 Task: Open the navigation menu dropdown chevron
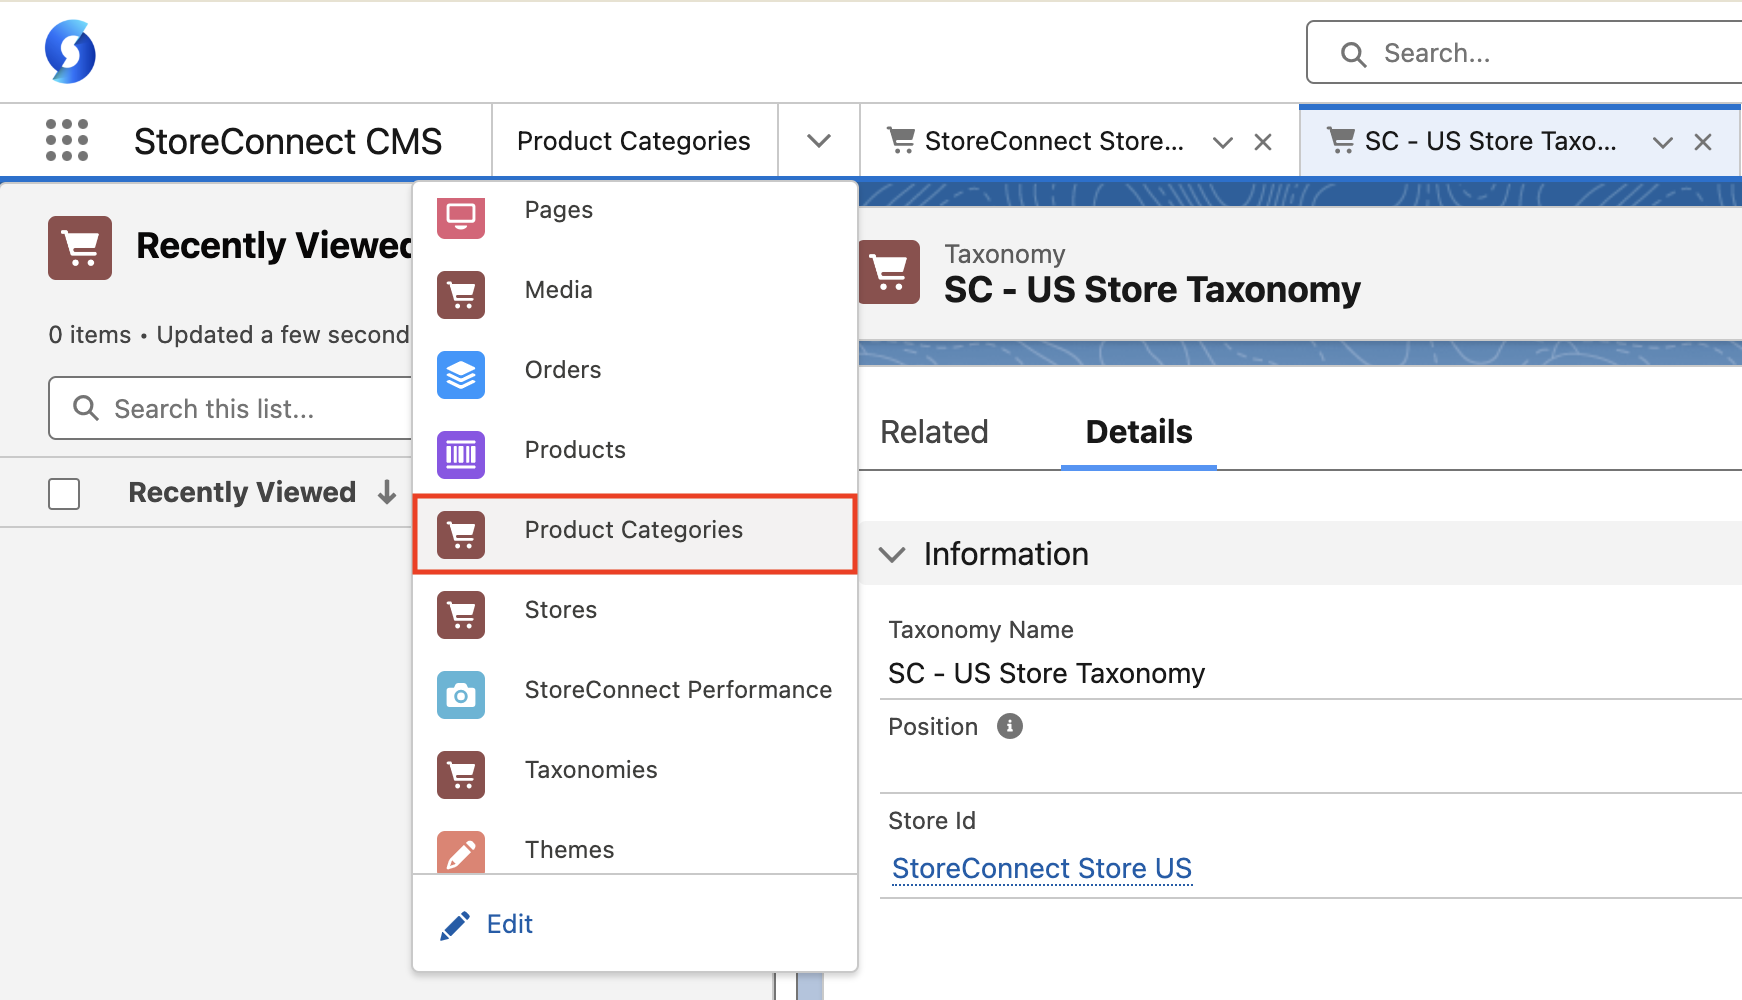tap(819, 141)
